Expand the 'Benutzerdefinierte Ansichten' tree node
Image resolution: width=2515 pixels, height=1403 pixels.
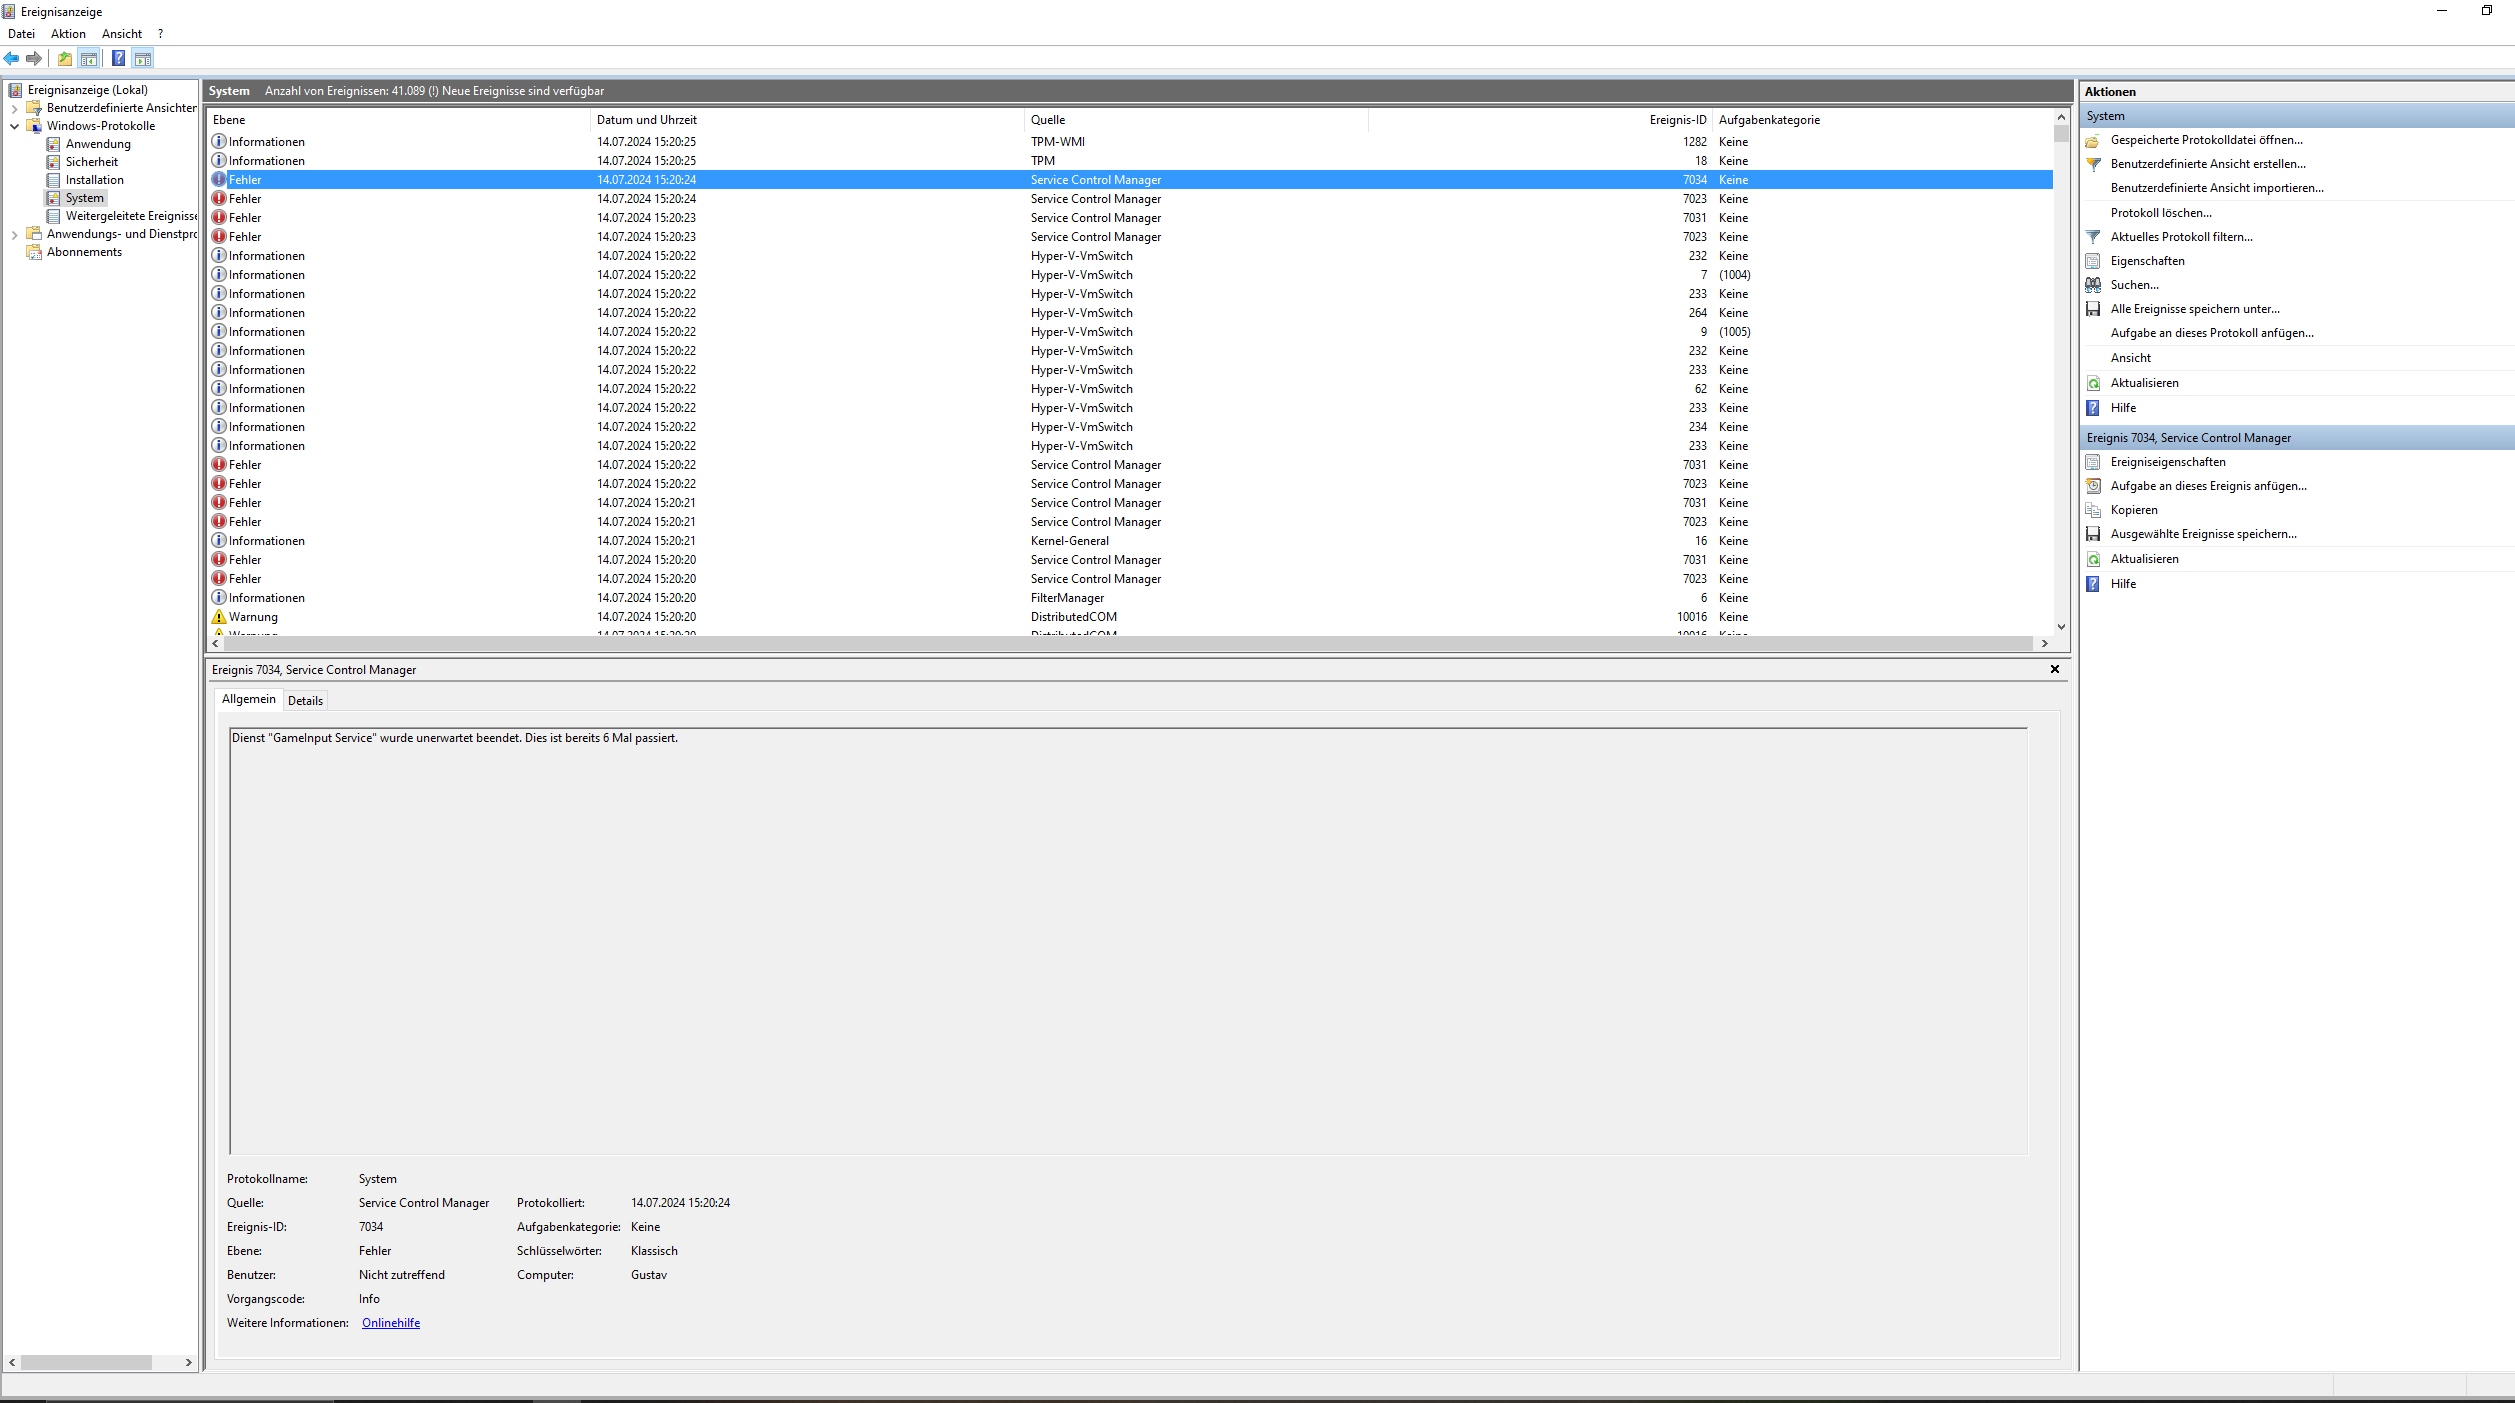click(x=14, y=108)
